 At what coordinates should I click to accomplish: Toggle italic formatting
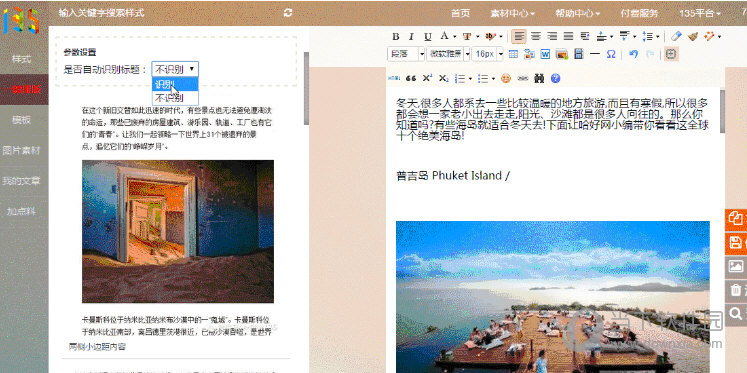point(412,37)
